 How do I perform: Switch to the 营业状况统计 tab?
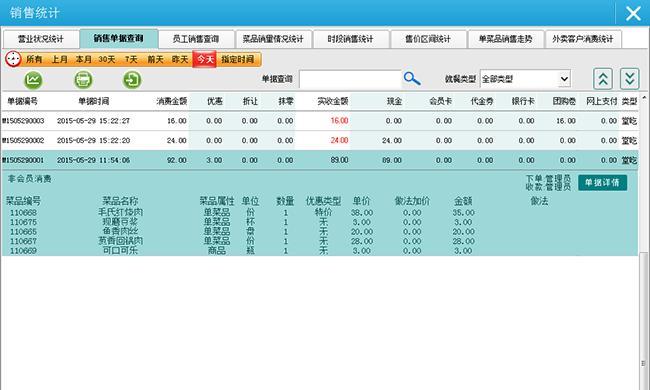pos(41,39)
